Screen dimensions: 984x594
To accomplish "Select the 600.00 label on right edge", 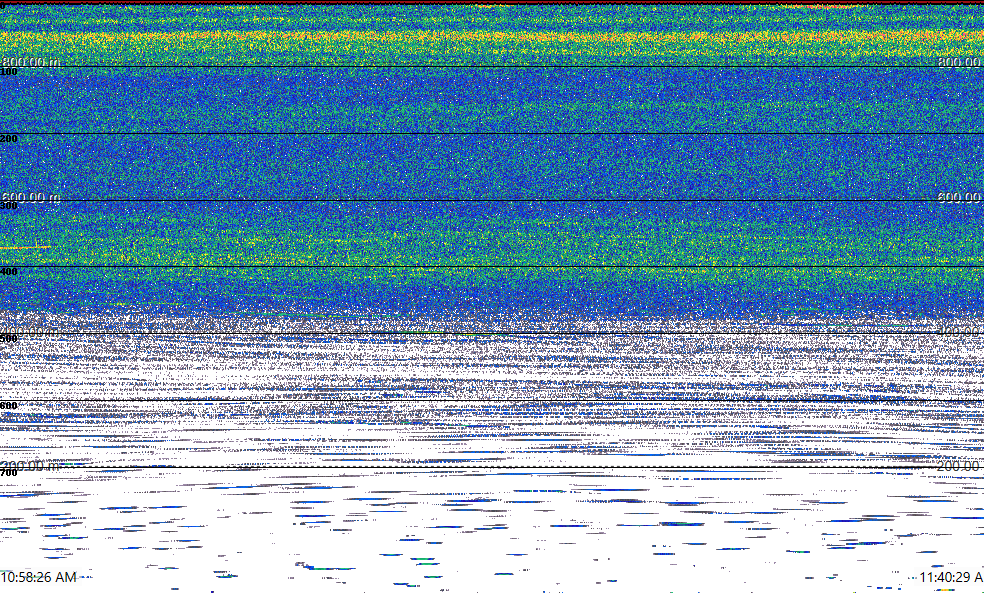I will point(960,197).
